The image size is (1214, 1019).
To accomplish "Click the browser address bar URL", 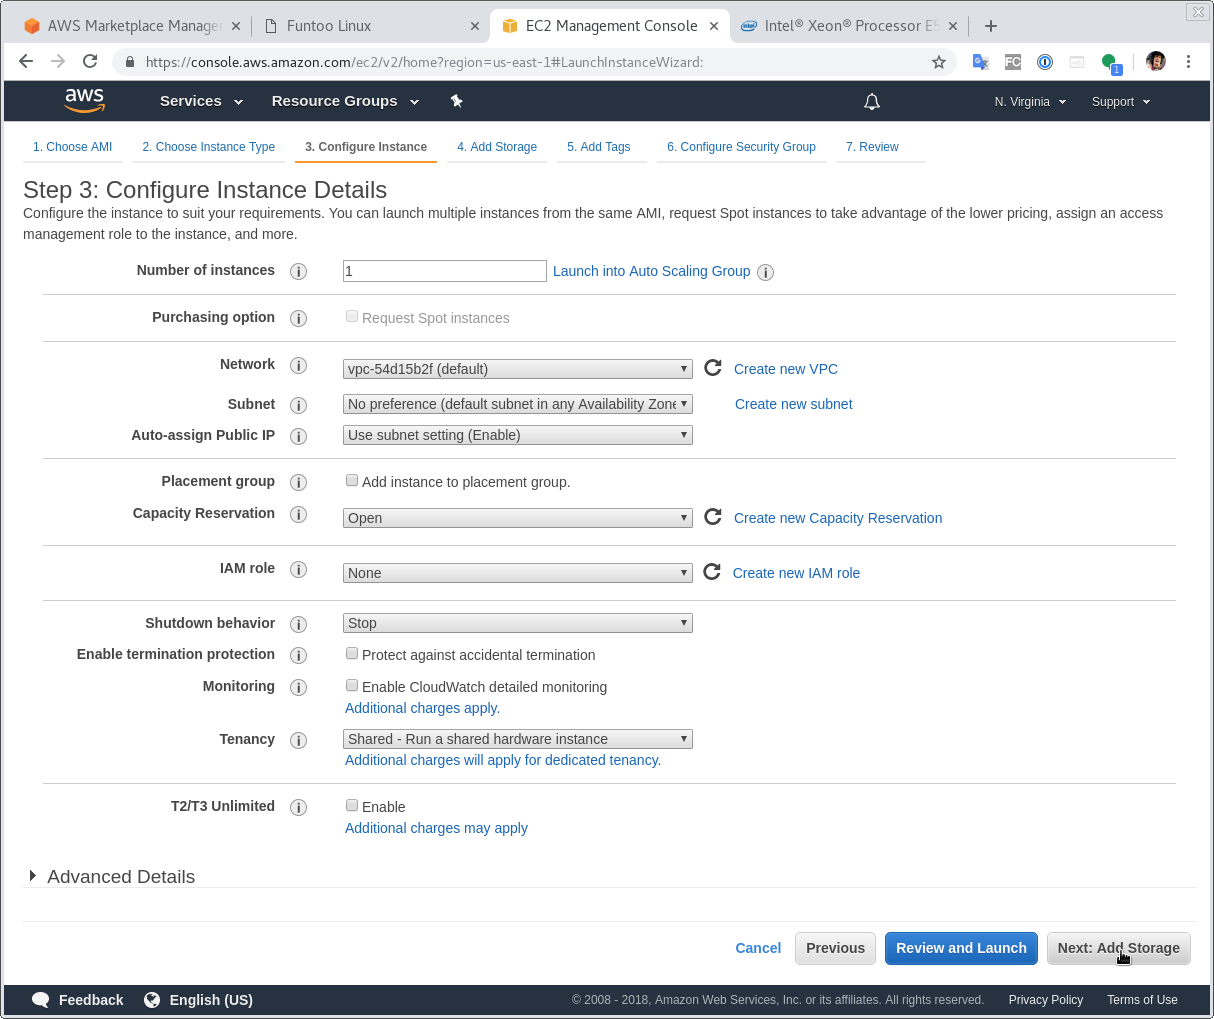I will point(424,62).
